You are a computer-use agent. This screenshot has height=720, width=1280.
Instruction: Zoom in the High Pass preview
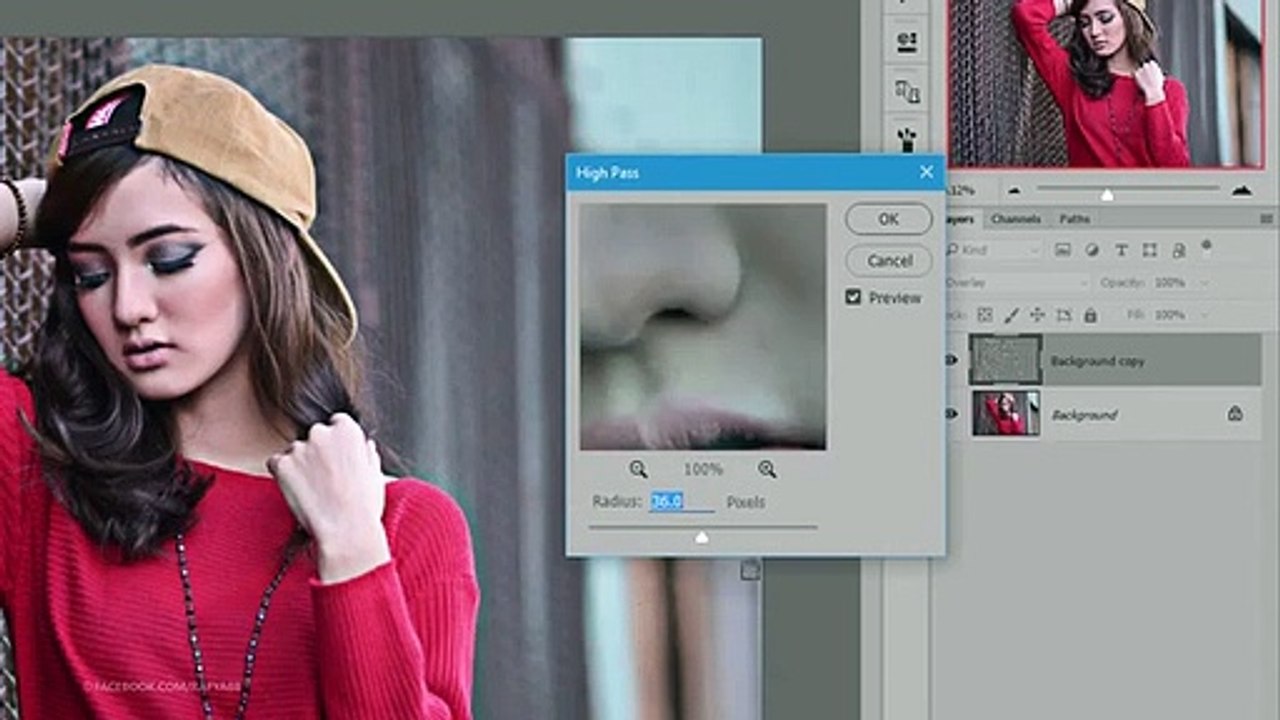coord(767,468)
